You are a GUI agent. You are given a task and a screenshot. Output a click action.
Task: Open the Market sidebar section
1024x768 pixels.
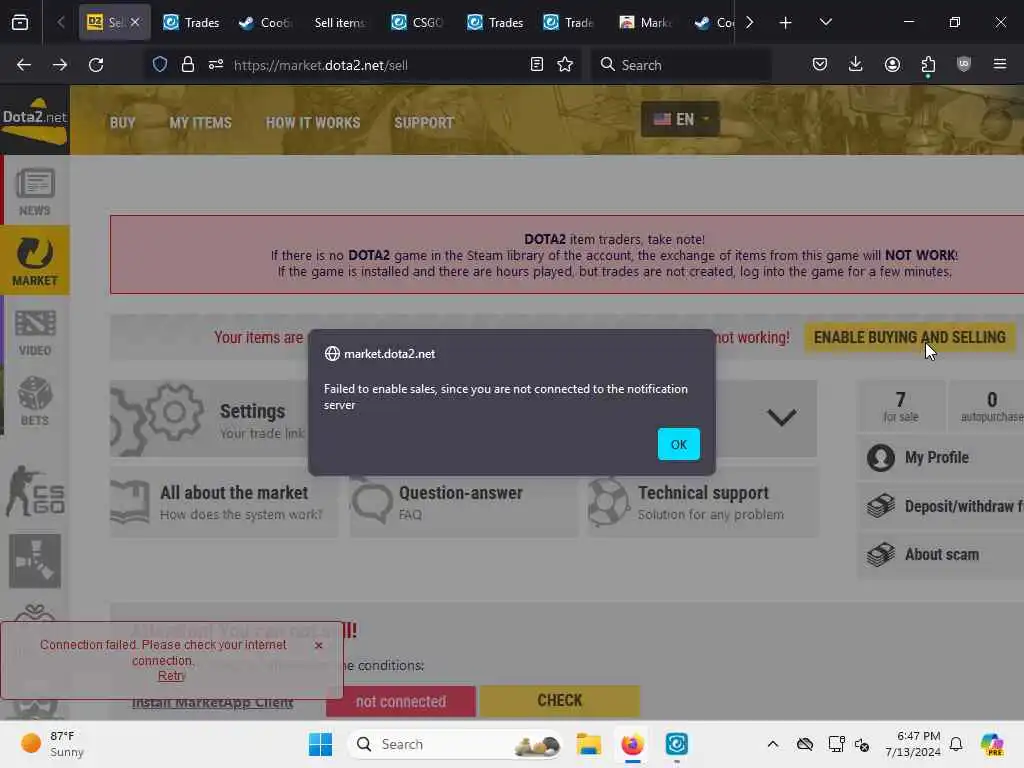tap(35, 261)
